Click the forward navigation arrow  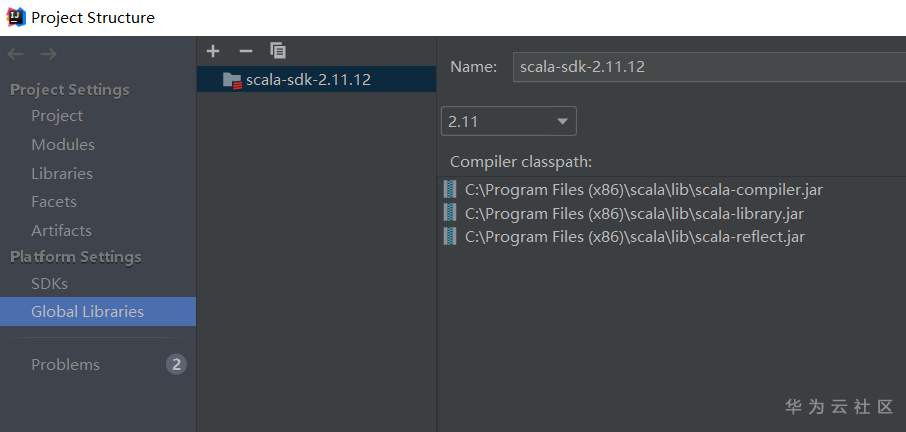[x=48, y=54]
